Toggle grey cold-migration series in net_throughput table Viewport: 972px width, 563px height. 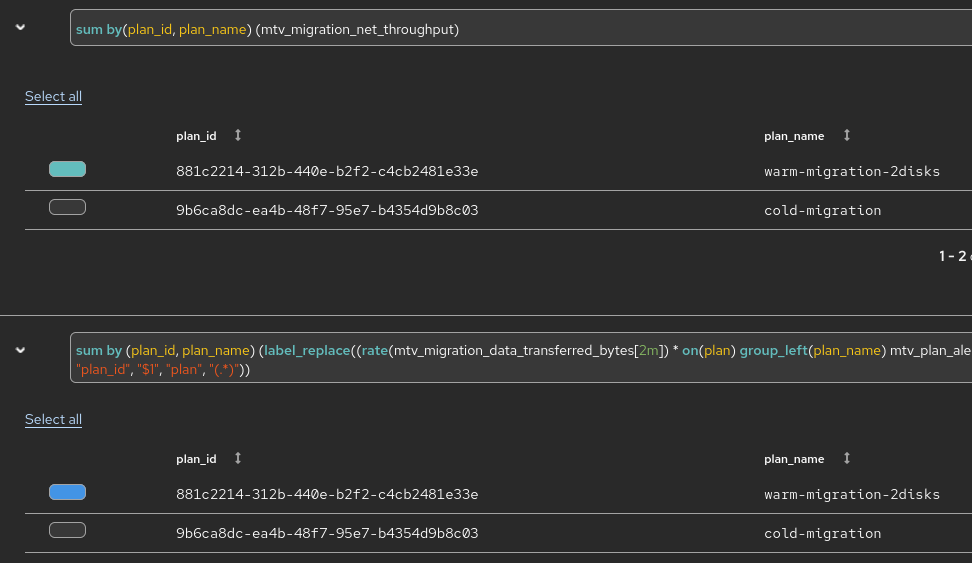click(67, 207)
